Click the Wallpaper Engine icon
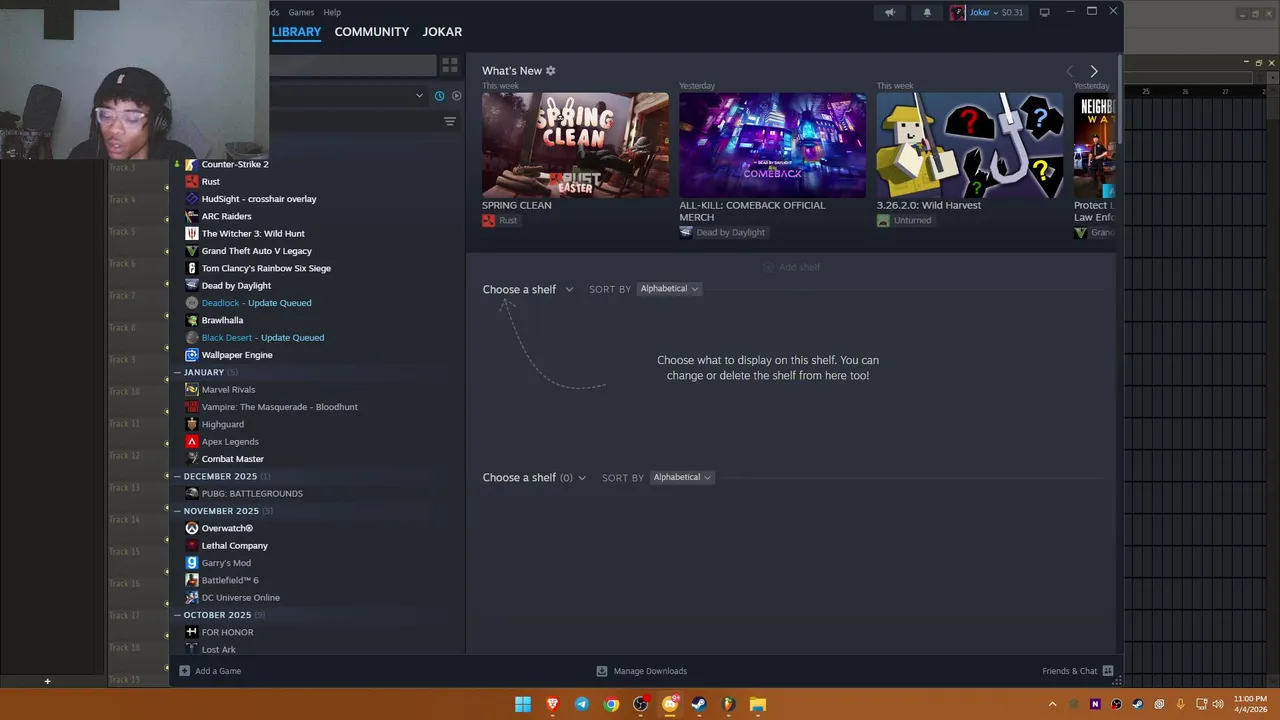 (x=192, y=355)
